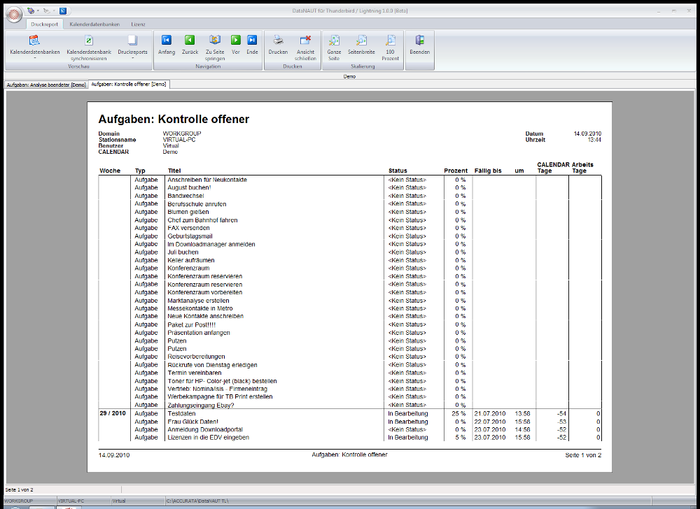
Task: Set zoom to 100 Prozent
Action: point(390,48)
